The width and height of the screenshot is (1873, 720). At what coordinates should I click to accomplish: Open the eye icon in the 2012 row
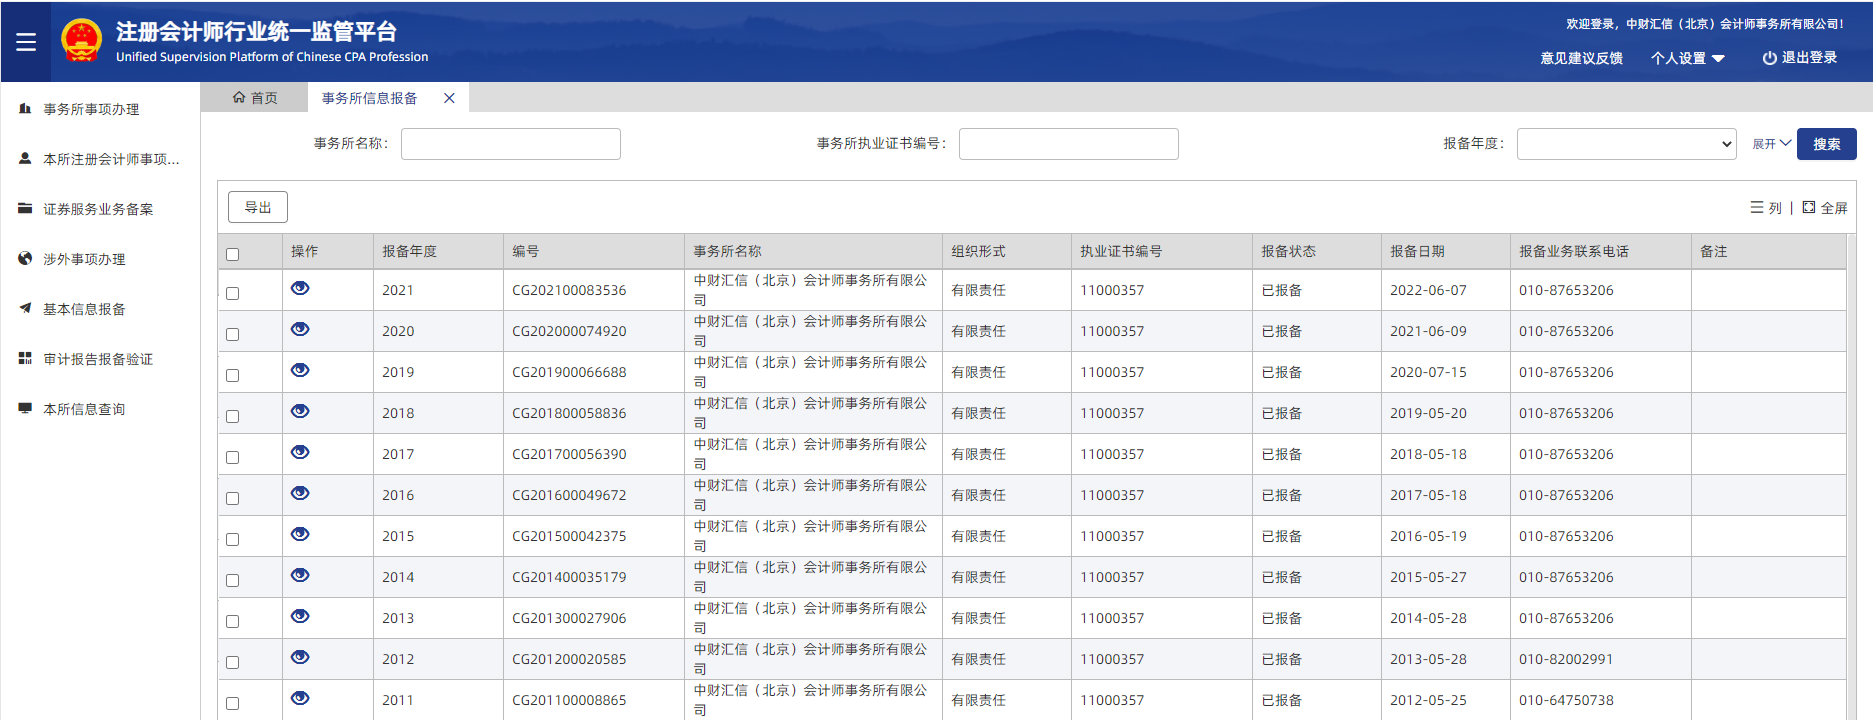point(300,657)
